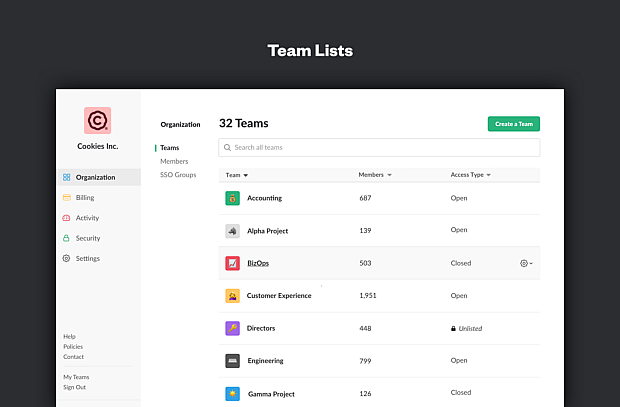
Task: Click the BizOps chart team icon
Action: coord(232,263)
